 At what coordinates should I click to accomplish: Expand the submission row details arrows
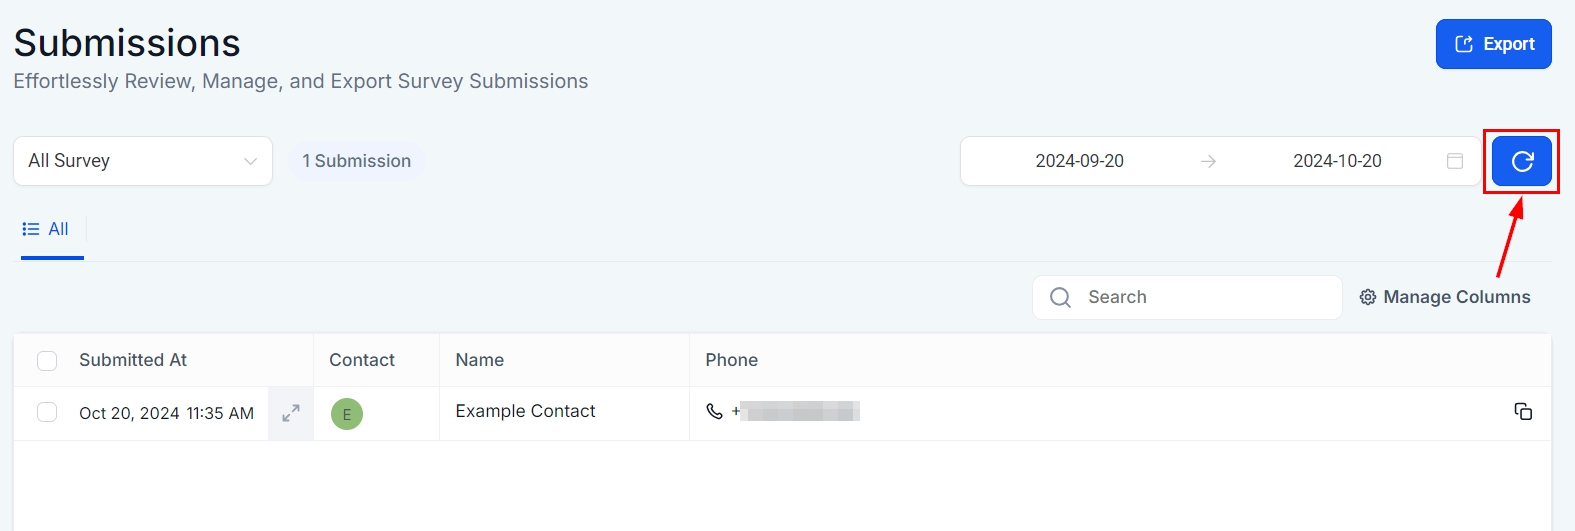[291, 413]
